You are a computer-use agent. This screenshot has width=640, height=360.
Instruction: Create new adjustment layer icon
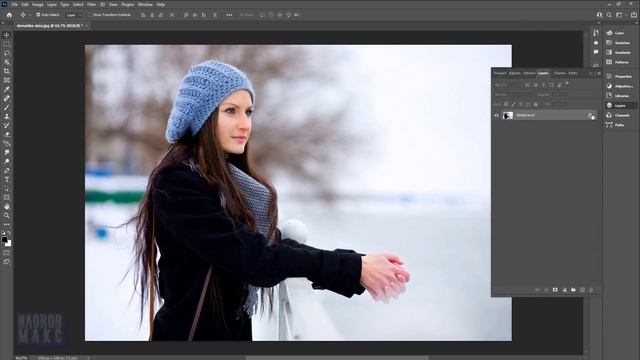[x=564, y=290]
